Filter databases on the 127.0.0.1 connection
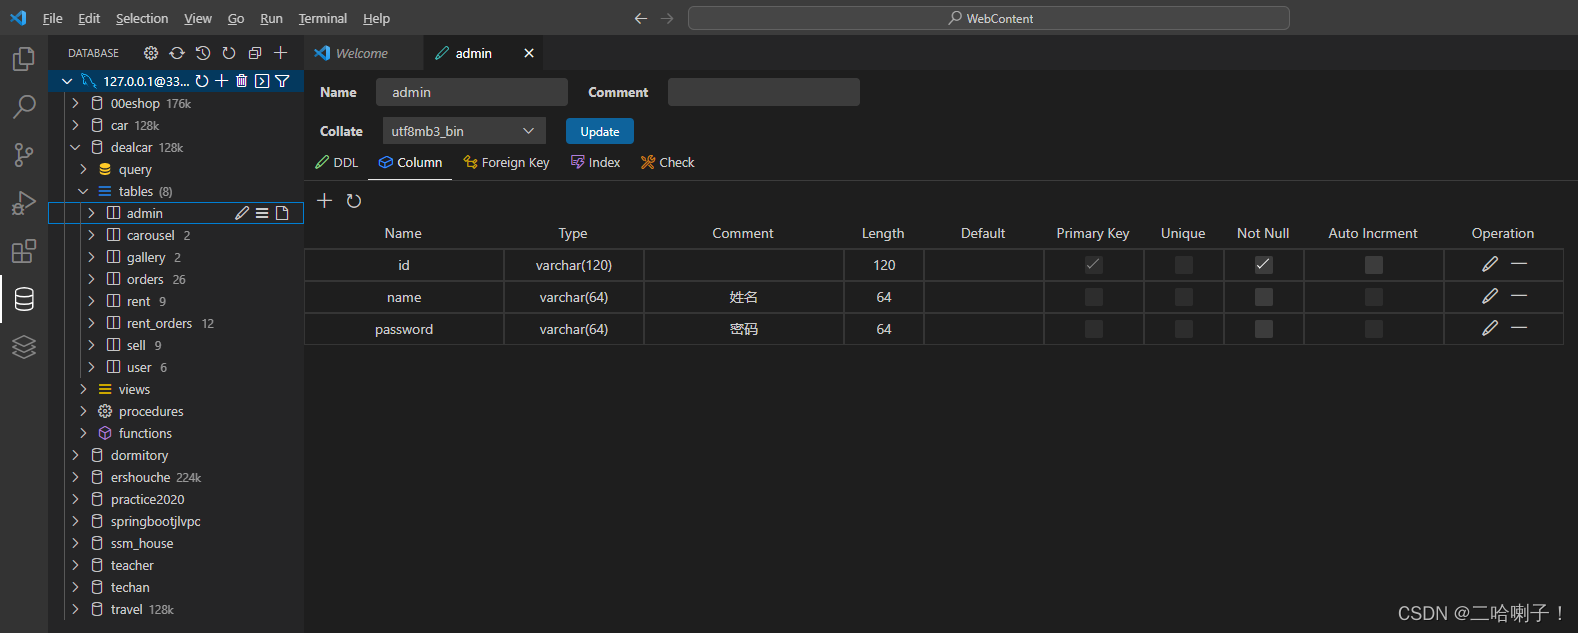 [x=282, y=81]
